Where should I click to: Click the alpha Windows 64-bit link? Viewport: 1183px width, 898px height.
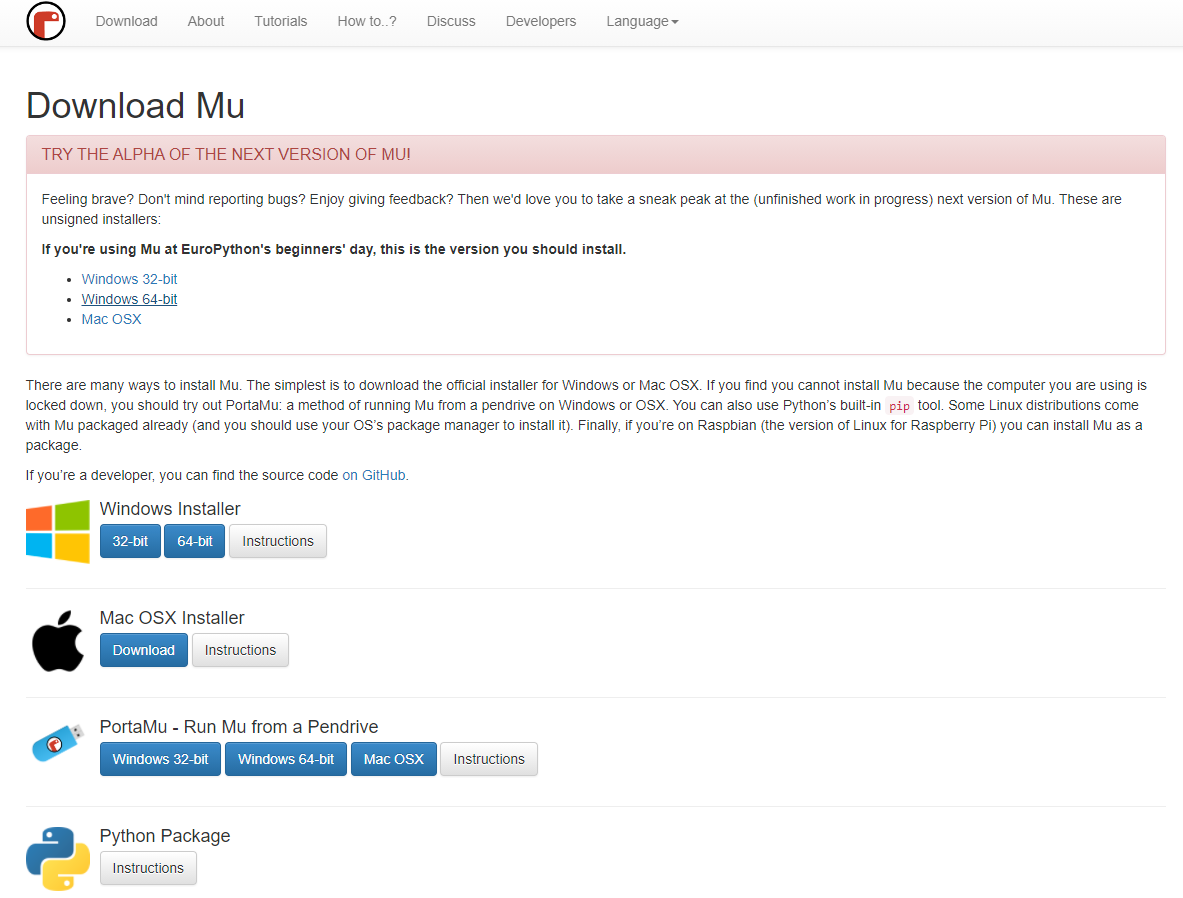tap(129, 299)
